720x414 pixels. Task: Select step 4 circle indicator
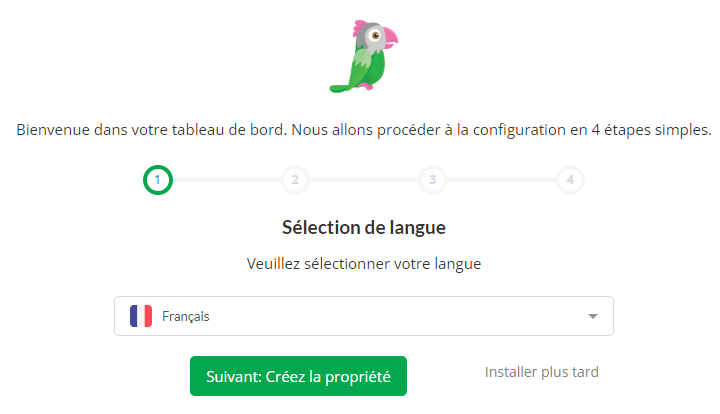point(570,180)
